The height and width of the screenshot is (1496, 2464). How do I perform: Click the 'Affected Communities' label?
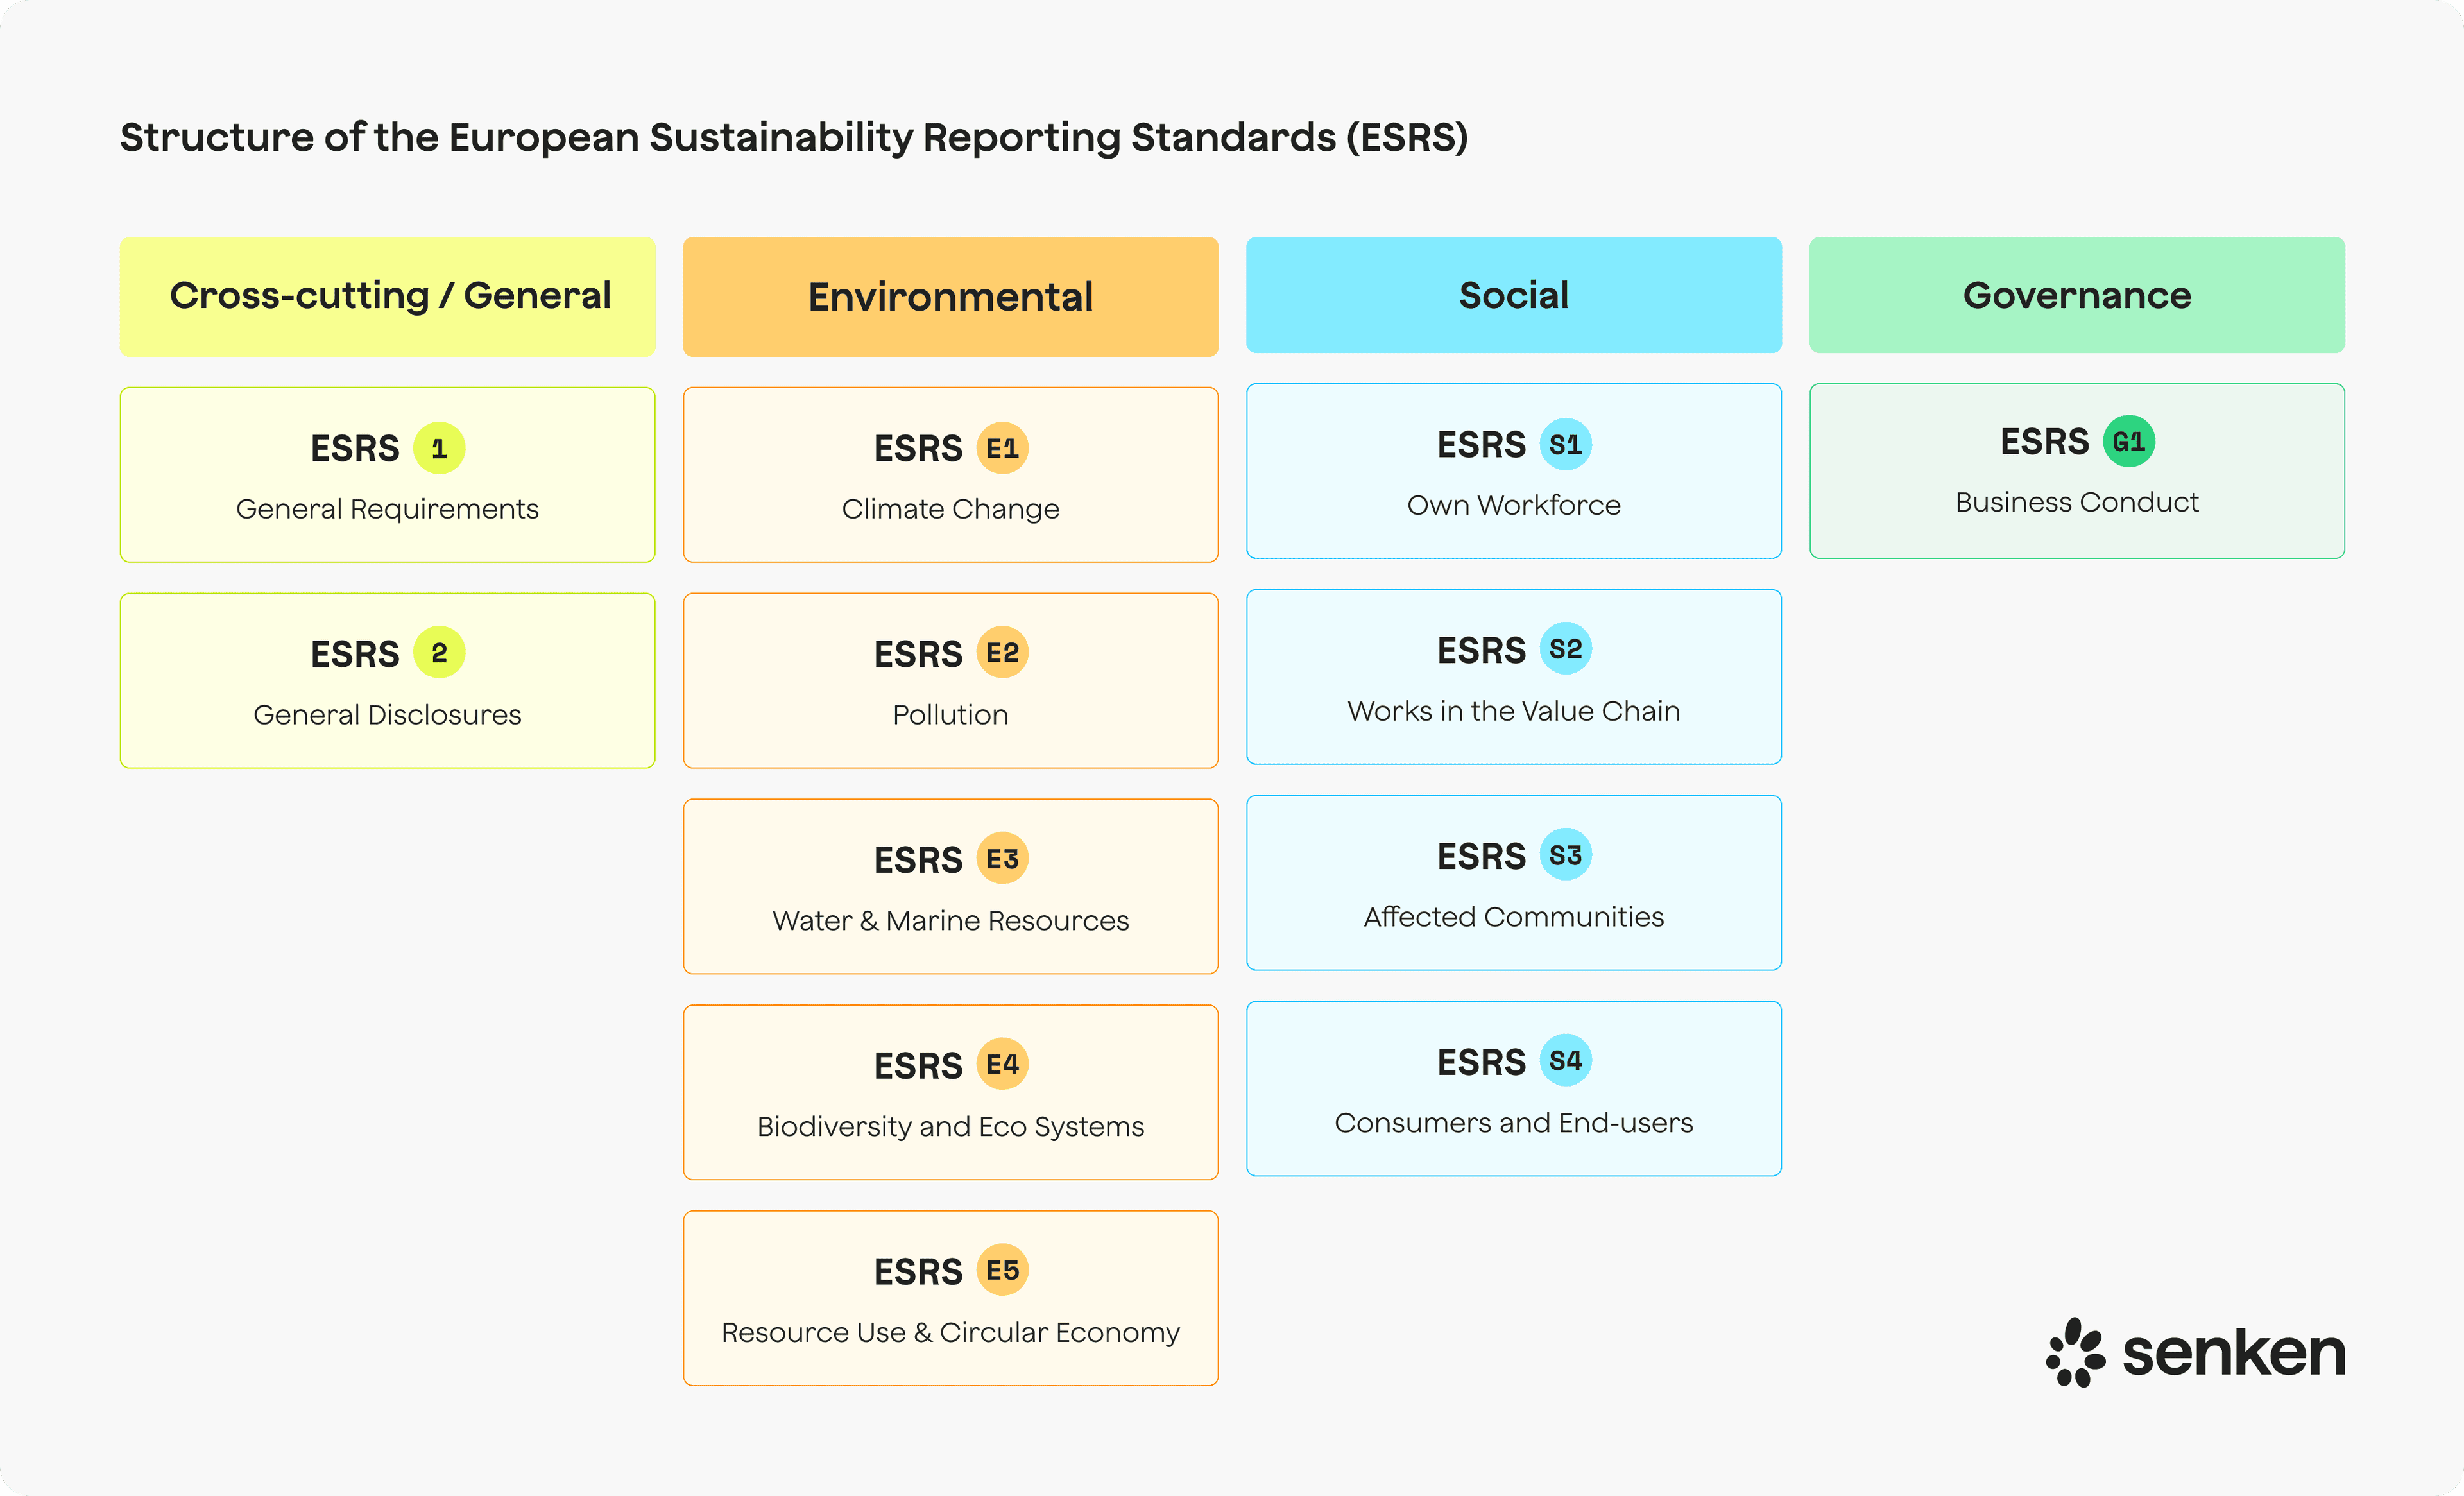[1514, 916]
